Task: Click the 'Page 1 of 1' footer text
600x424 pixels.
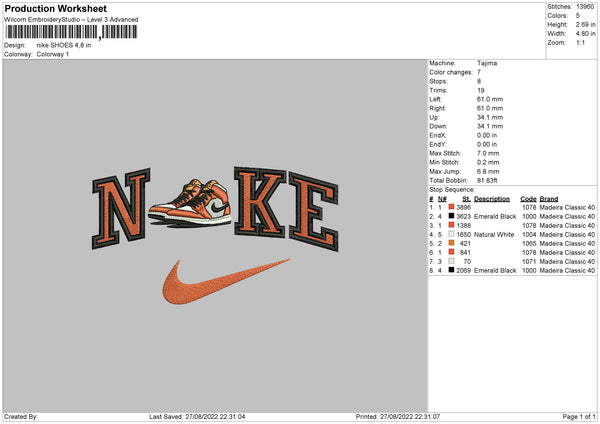Action: tap(579, 417)
